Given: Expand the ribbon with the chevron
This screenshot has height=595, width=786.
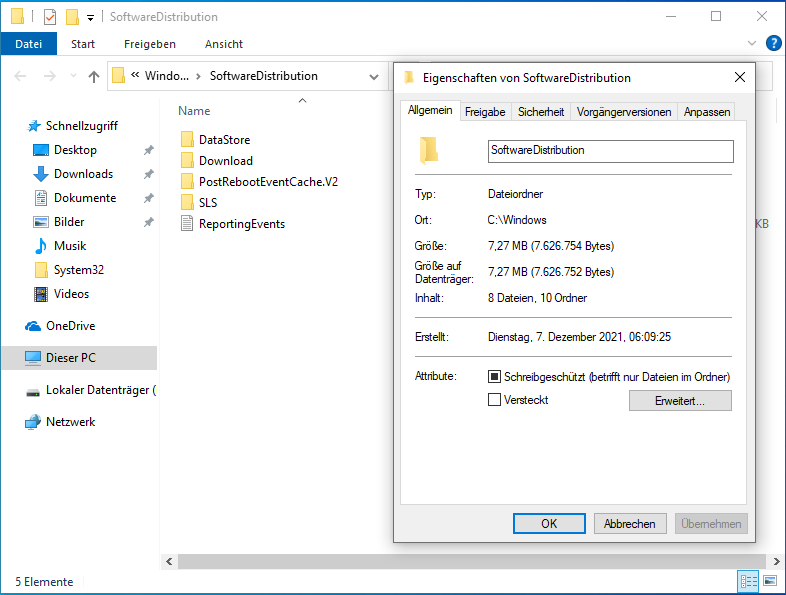Looking at the screenshot, I should (x=753, y=43).
